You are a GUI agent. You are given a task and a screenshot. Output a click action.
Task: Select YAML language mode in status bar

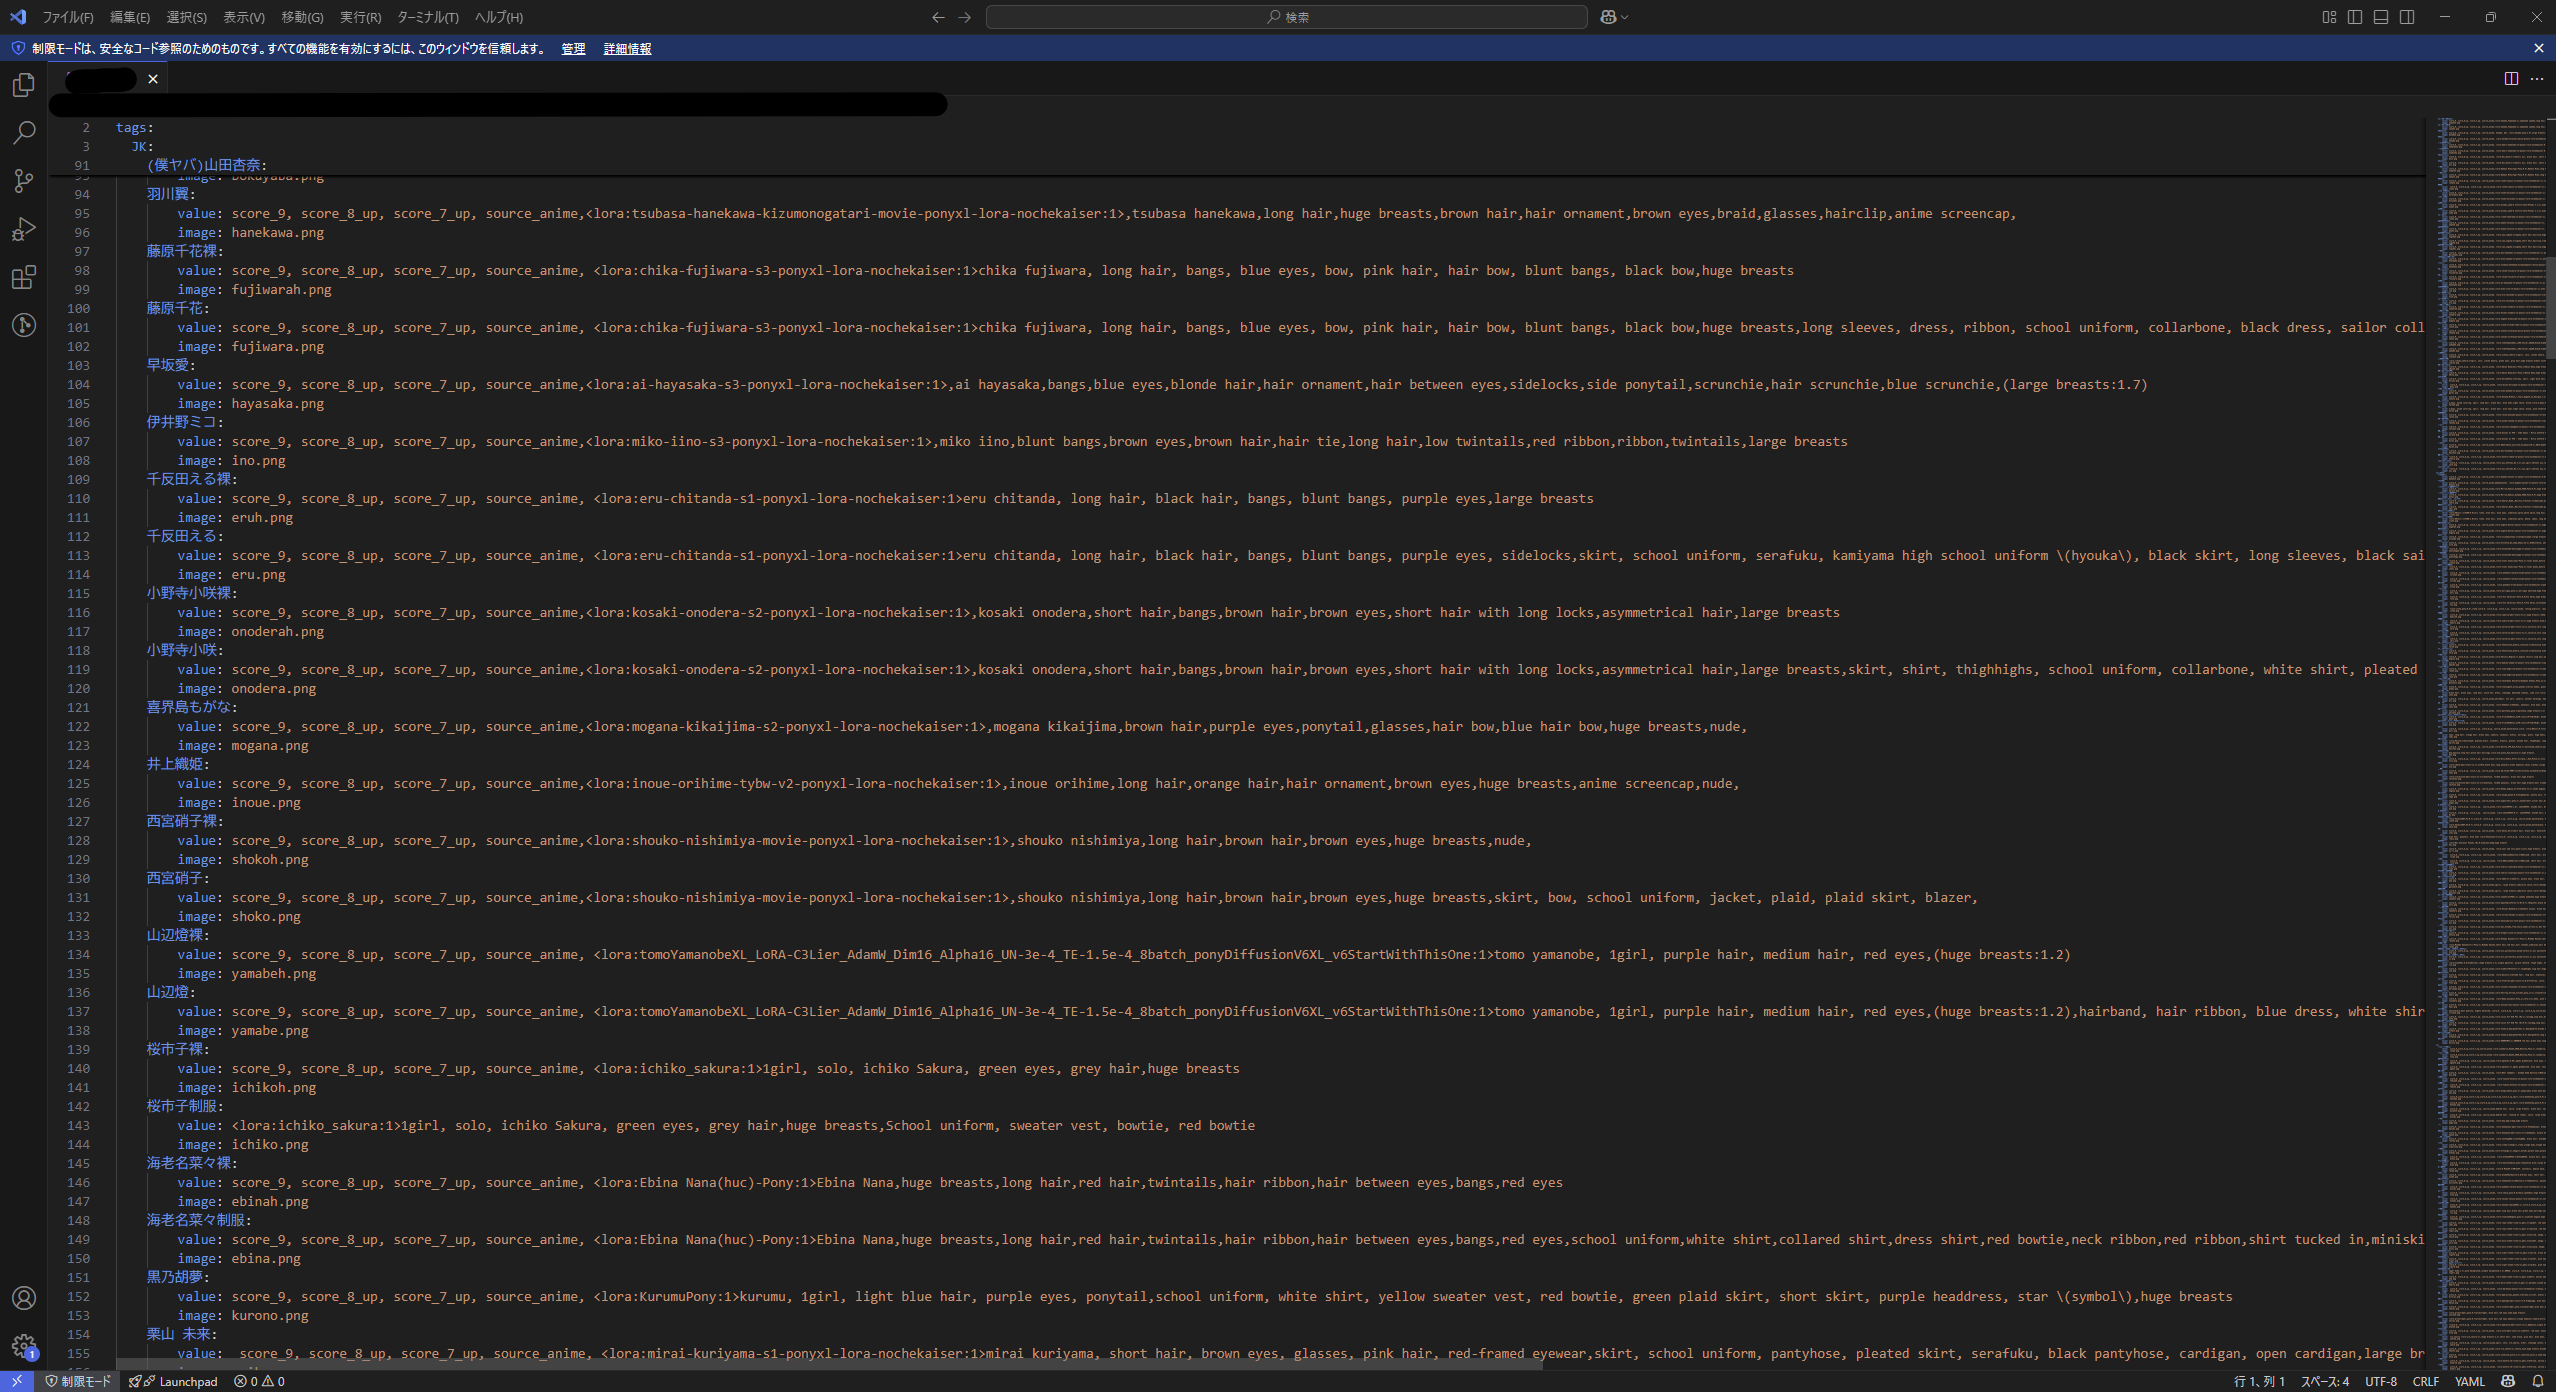(2469, 1381)
